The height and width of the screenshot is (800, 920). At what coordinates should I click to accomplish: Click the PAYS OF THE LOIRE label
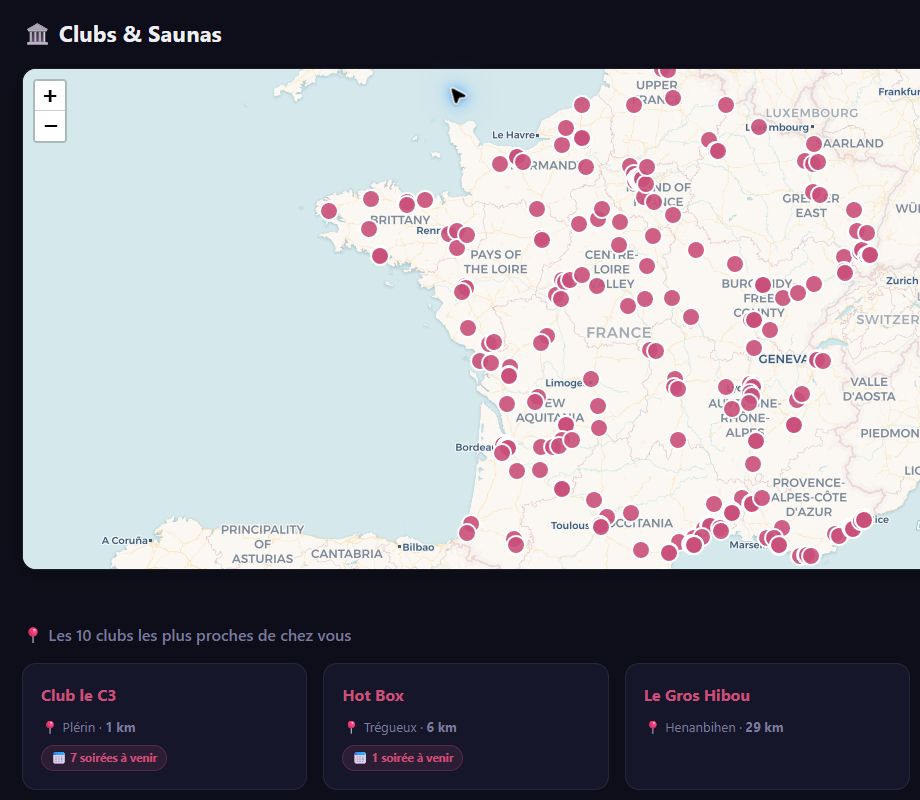click(495, 262)
